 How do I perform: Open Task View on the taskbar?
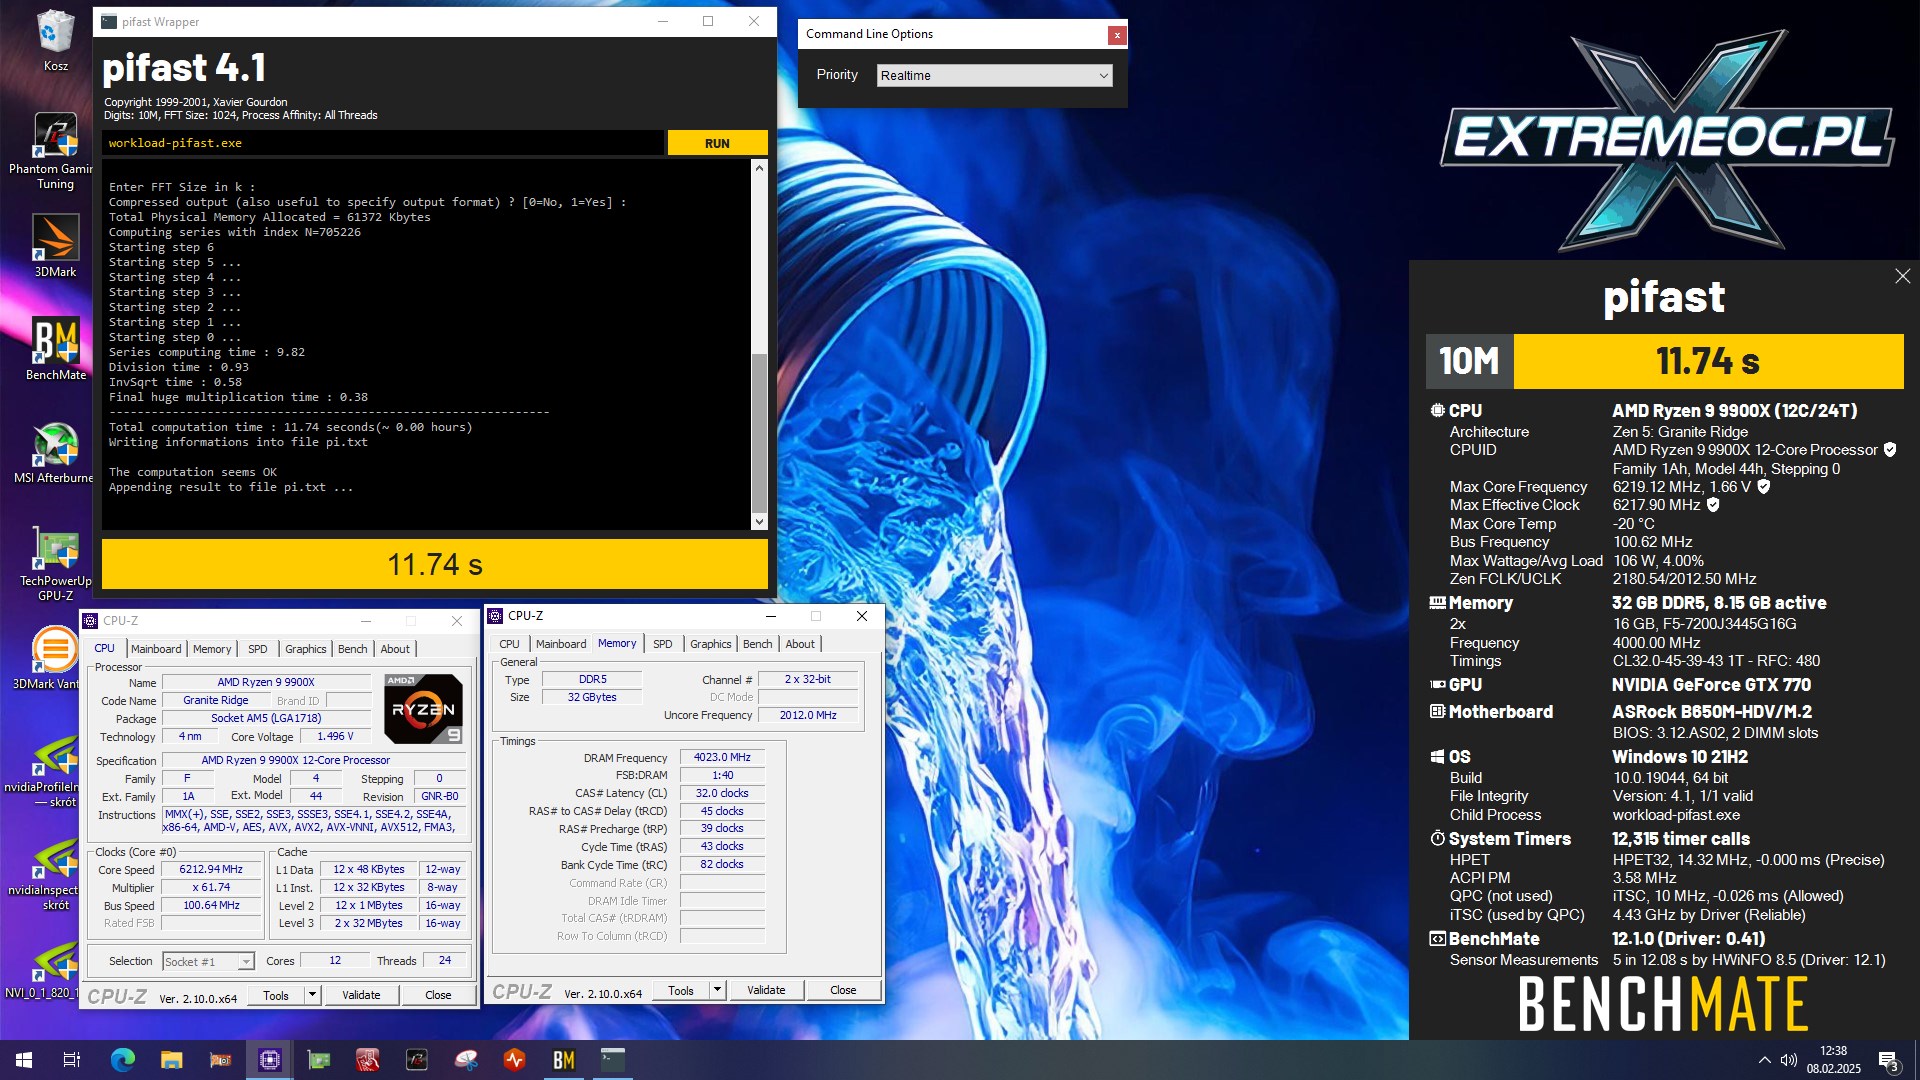pos(72,1060)
